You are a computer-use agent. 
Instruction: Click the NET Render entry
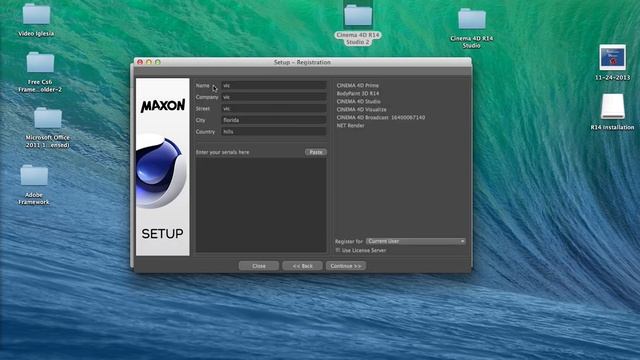click(350, 125)
